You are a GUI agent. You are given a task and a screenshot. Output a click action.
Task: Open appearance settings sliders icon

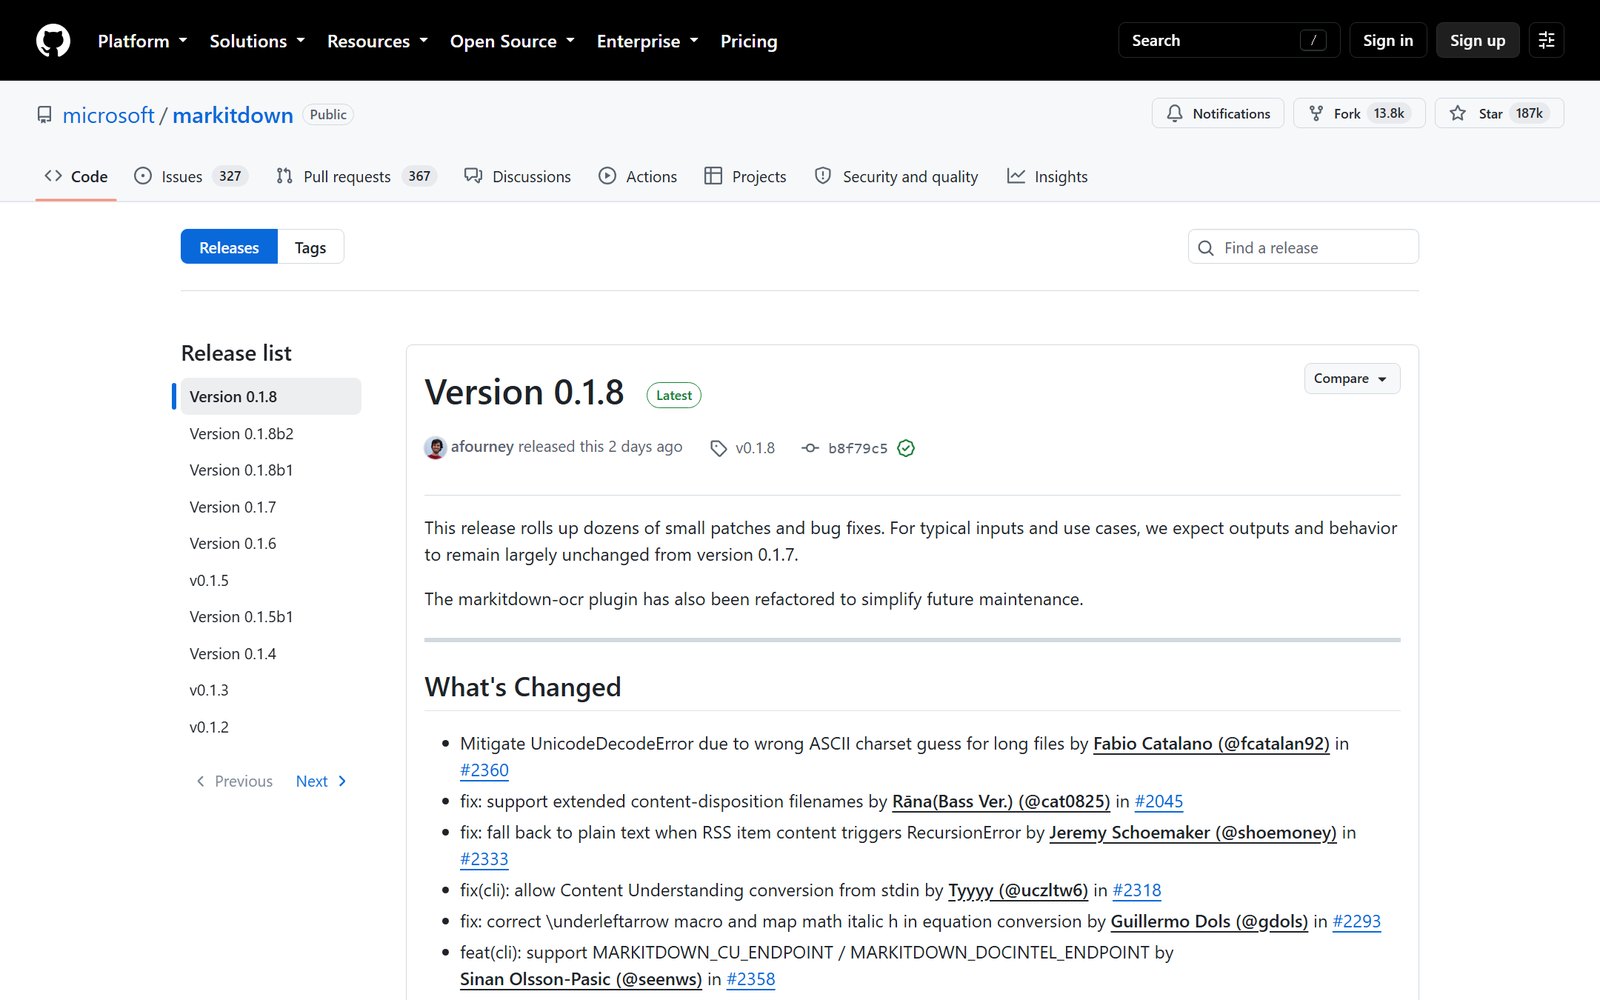pos(1546,40)
